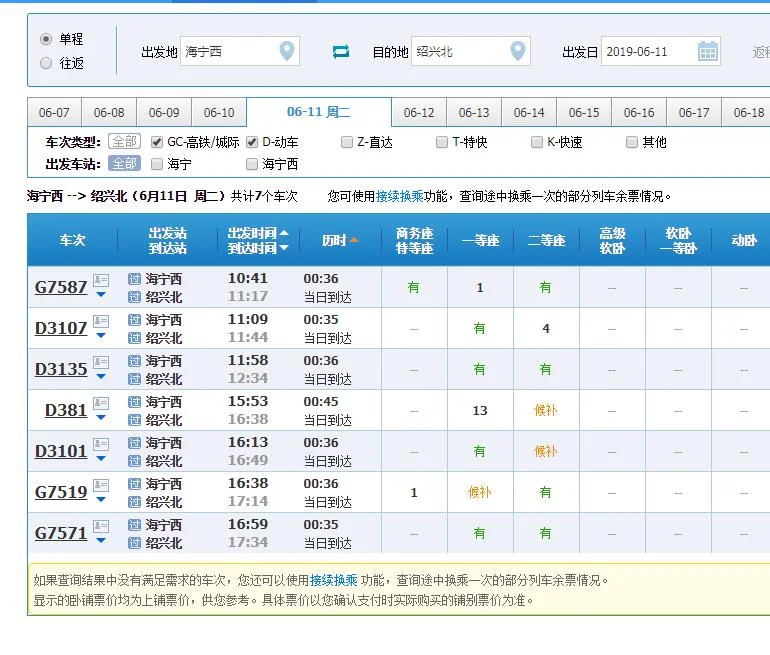The width and height of the screenshot is (770, 655).
Task: Click the pass-through icon beside 绍兴北 for G7571
Action: click(134, 543)
